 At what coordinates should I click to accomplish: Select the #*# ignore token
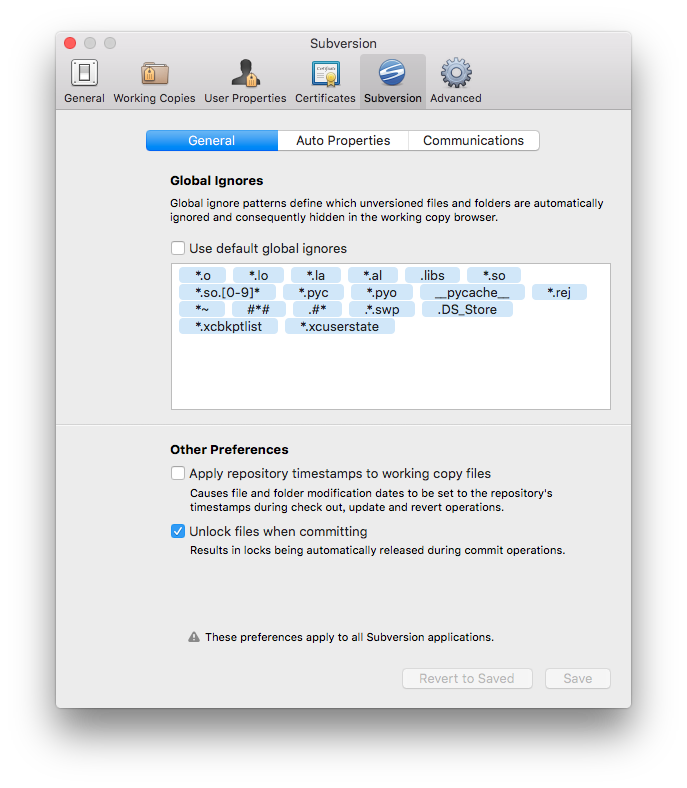[x=258, y=310]
